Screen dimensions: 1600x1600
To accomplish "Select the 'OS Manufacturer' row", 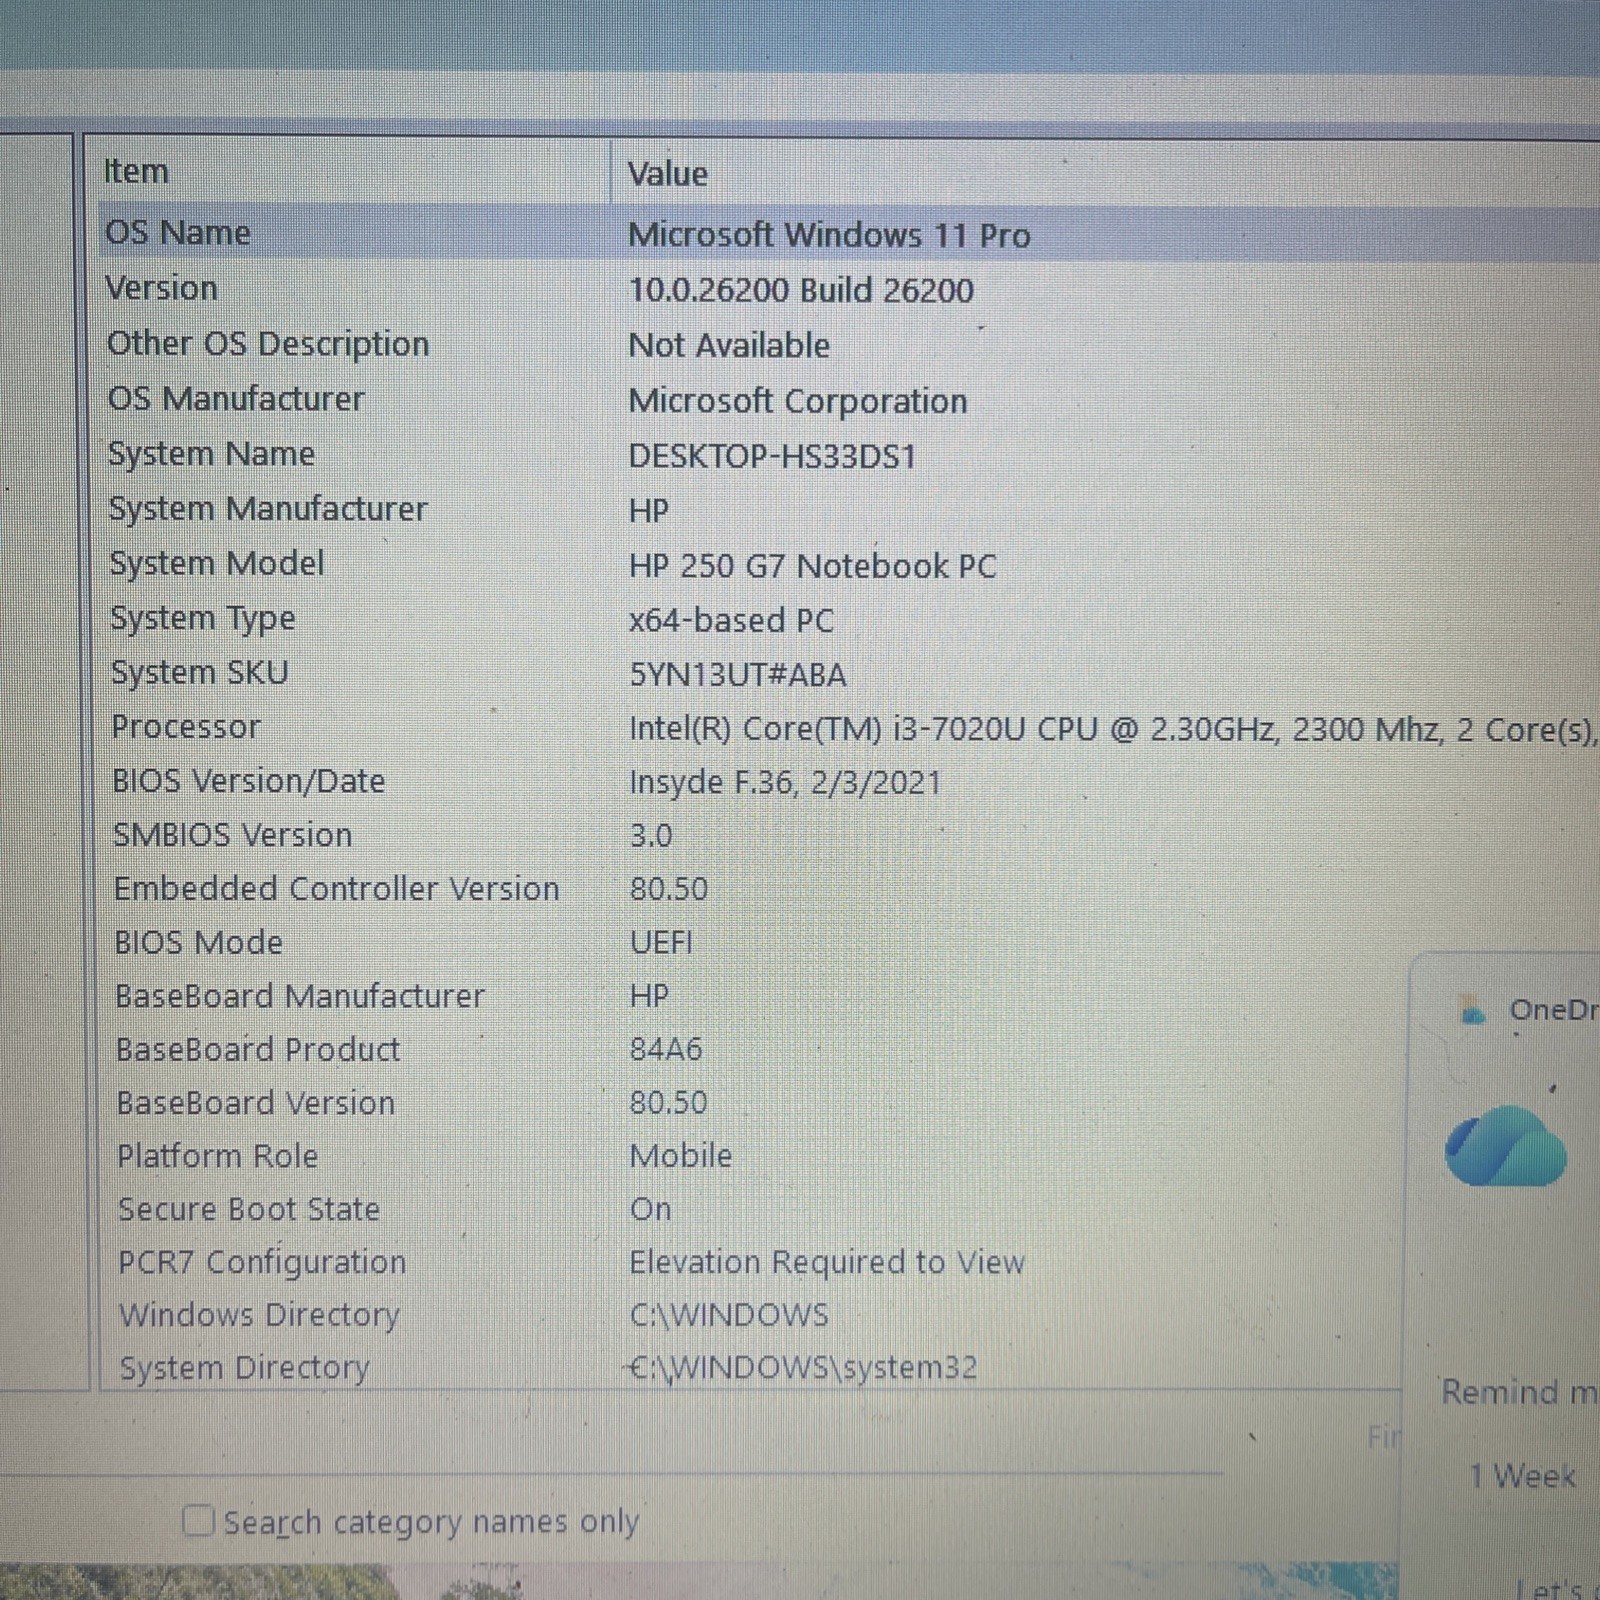I will [236, 399].
